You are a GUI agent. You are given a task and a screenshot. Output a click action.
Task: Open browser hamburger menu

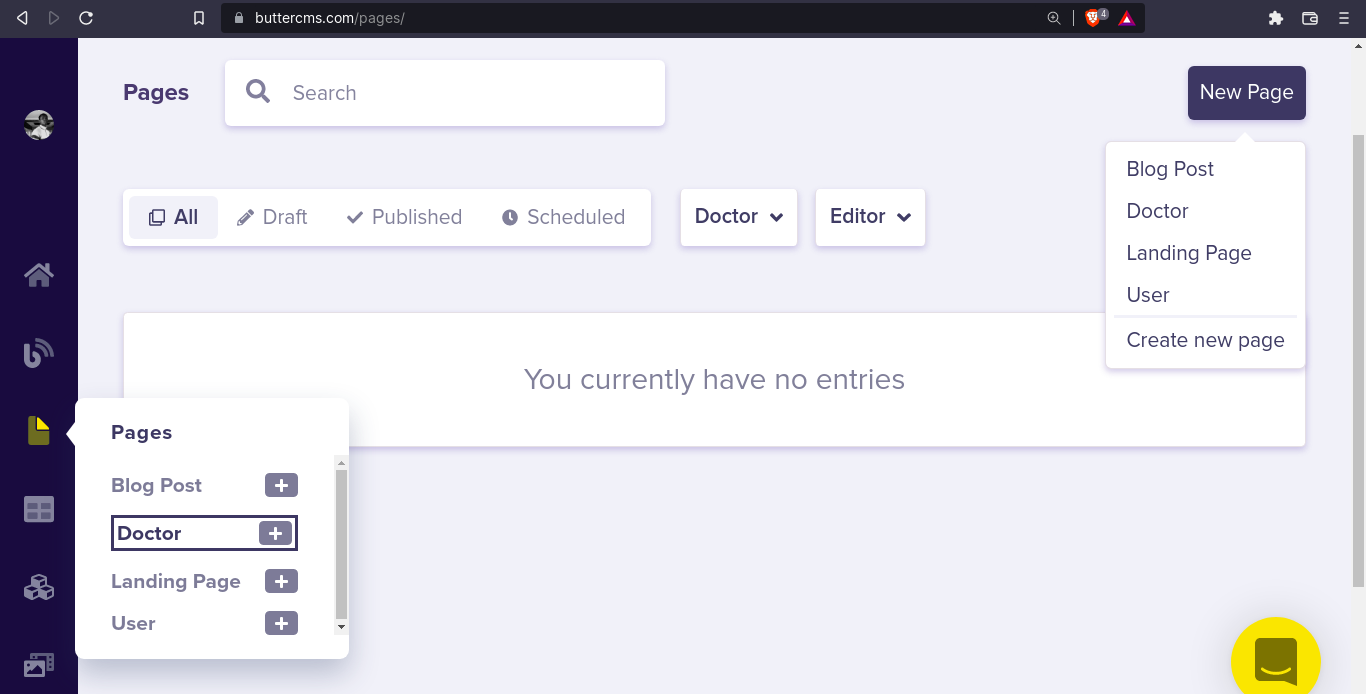point(1344,18)
